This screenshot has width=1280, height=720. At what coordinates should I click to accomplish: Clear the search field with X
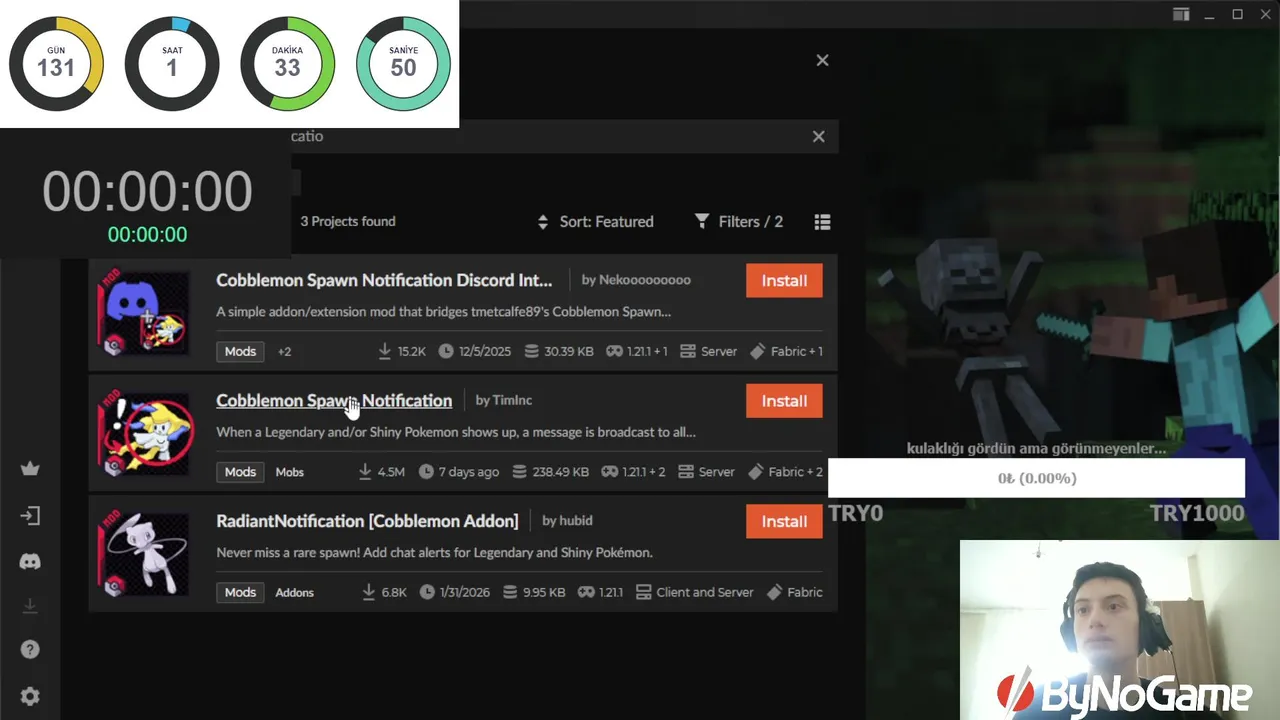pyautogui.click(x=818, y=136)
